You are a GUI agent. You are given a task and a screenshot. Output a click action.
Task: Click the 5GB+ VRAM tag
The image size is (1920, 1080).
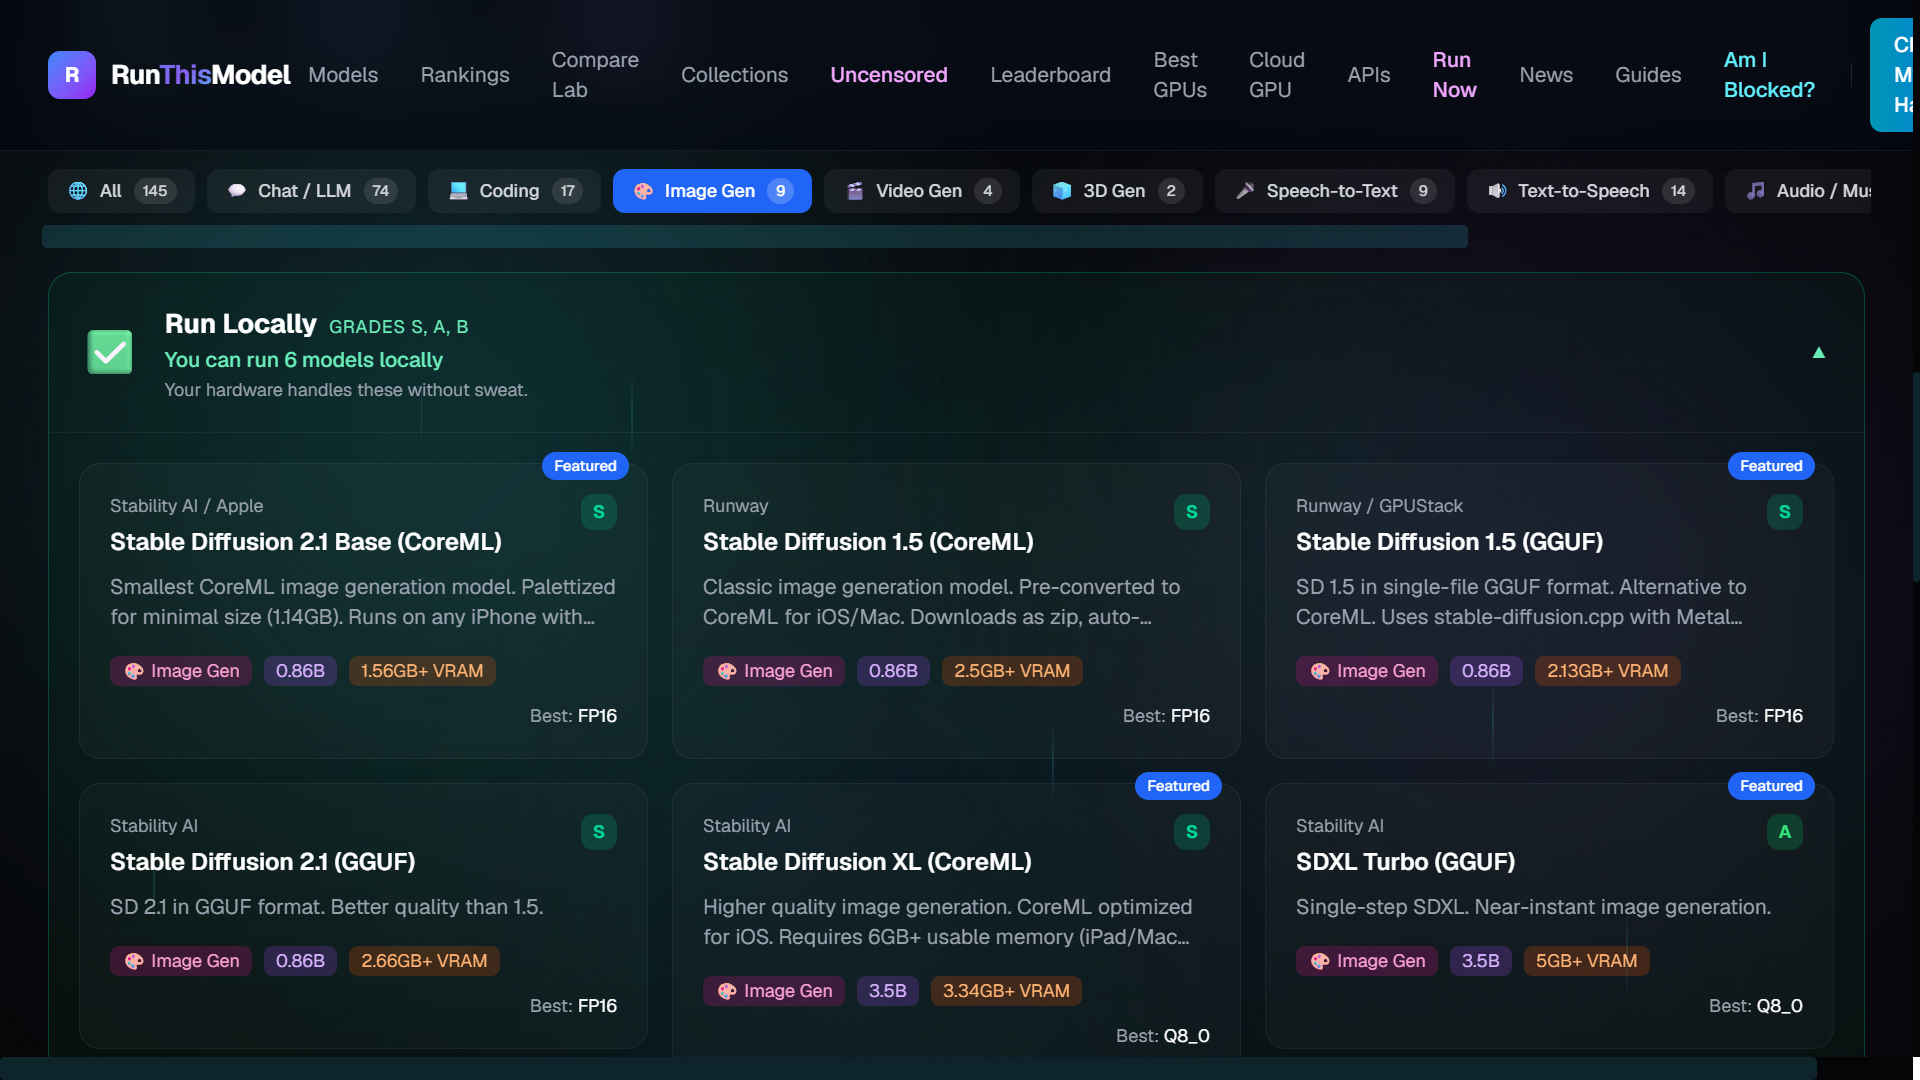tap(1586, 961)
